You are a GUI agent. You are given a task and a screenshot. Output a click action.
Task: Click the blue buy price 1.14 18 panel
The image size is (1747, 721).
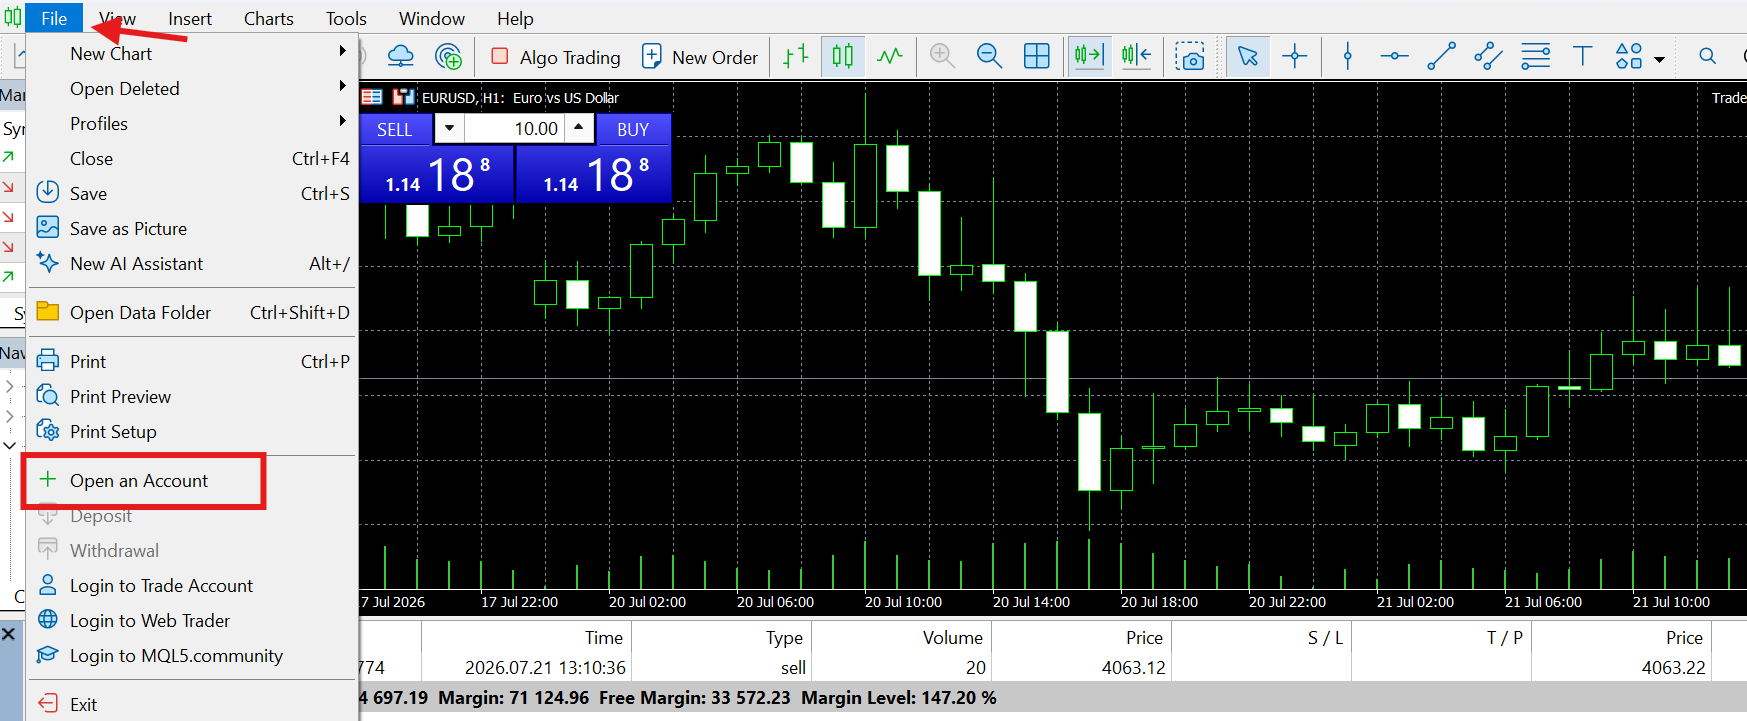click(x=594, y=175)
